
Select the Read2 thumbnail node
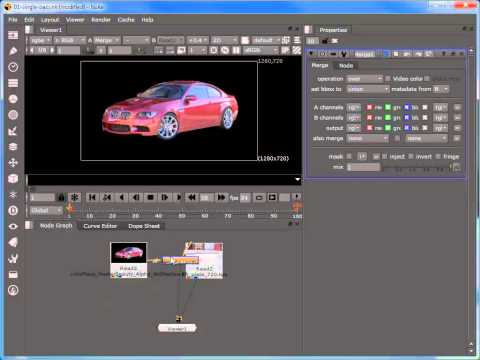[x=204, y=260]
